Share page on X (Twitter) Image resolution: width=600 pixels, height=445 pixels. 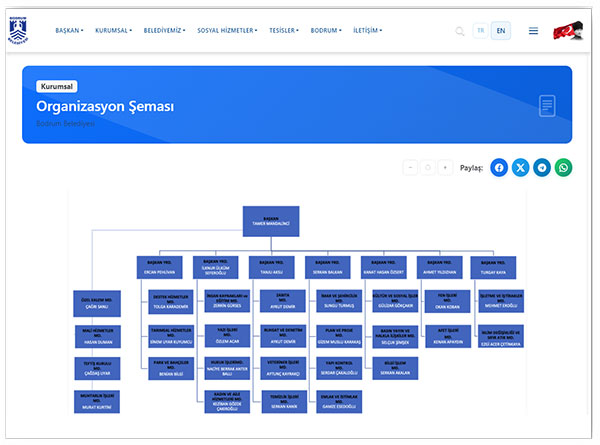tap(520, 168)
